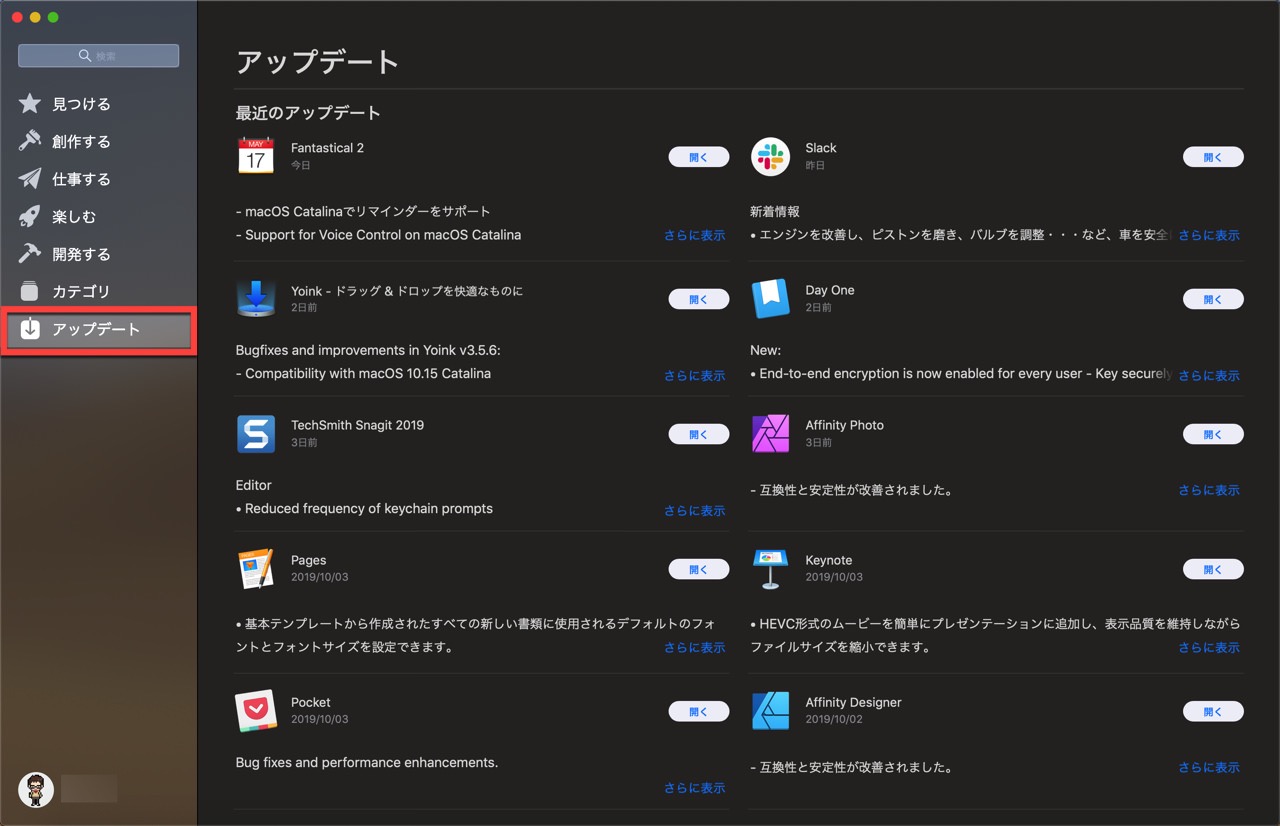Click the Pages app icon
This screenshot has height=826, width=1280.
pyautogui.click(x=256, y=569)
